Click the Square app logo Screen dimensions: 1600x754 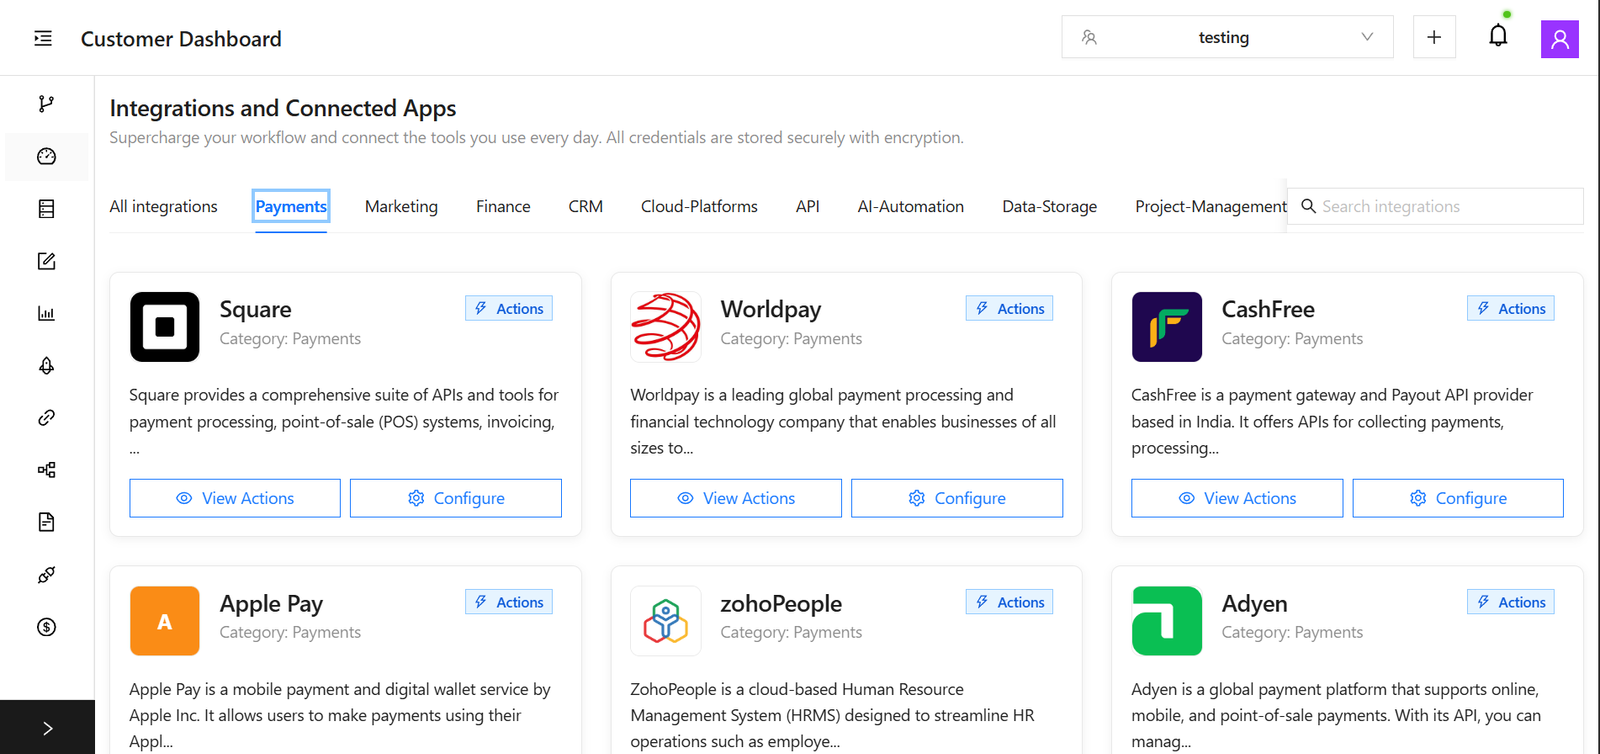click(165, 327)
